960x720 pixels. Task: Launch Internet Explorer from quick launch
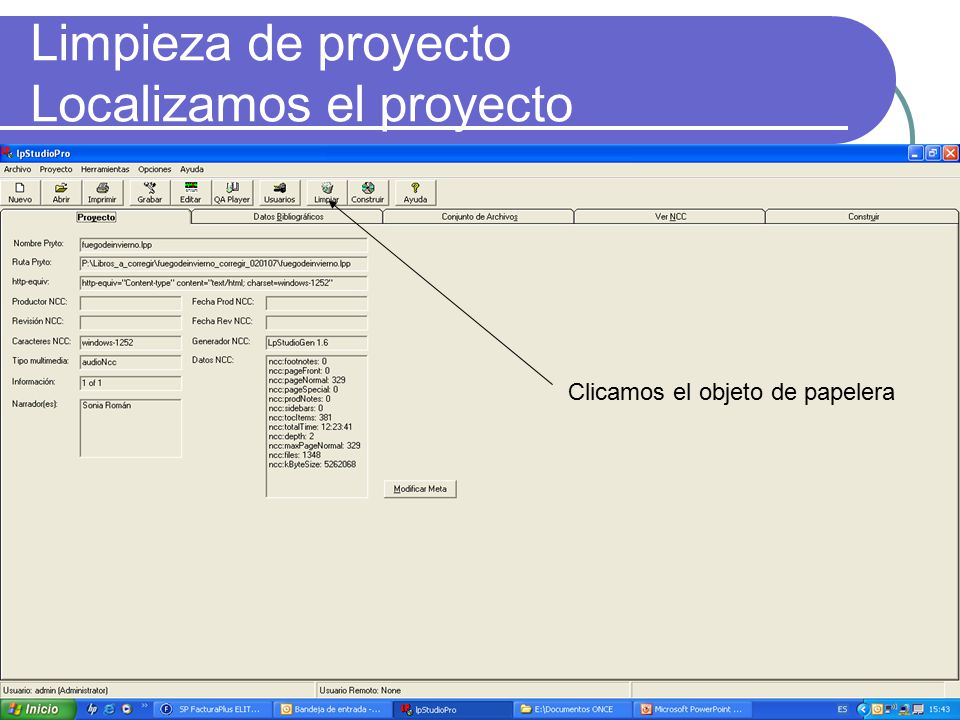(110, 709)
